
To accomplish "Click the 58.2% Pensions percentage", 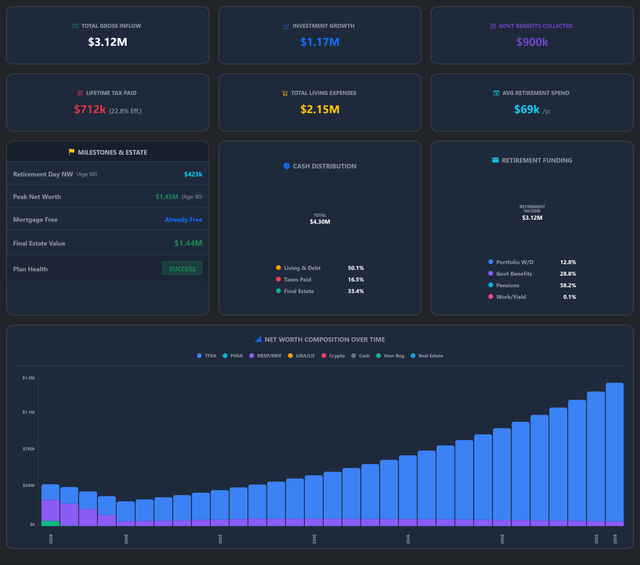I will (568, 285).
